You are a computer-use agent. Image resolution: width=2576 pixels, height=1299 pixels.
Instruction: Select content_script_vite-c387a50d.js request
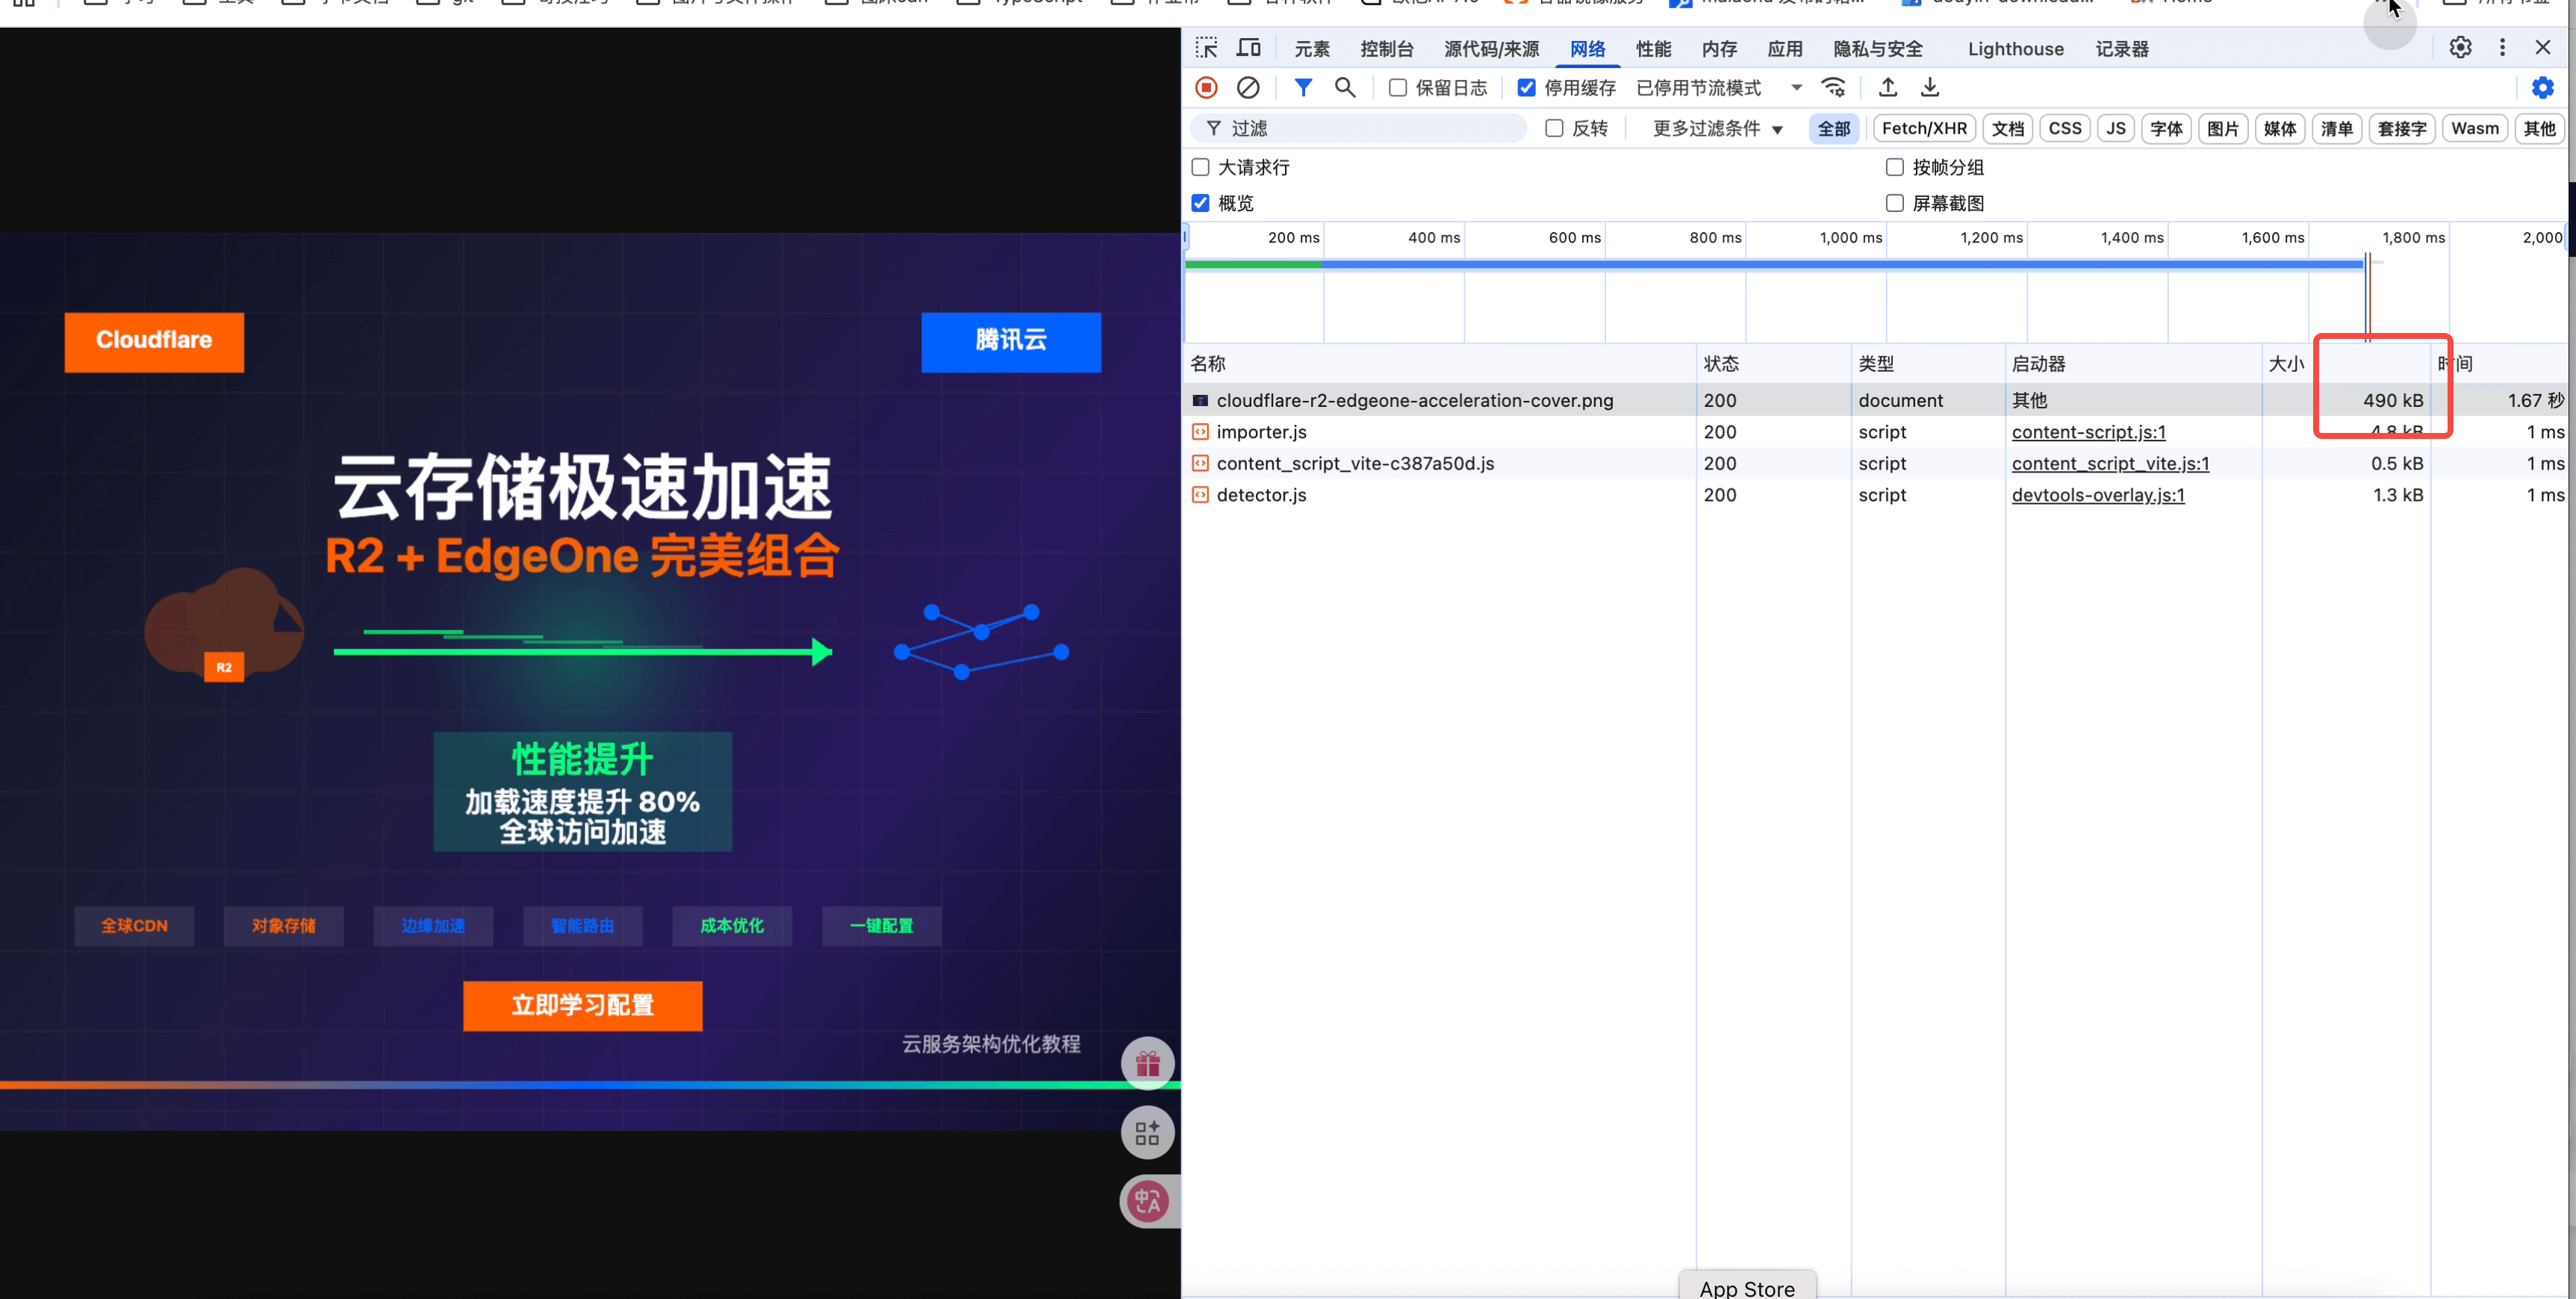(1875, 463)
